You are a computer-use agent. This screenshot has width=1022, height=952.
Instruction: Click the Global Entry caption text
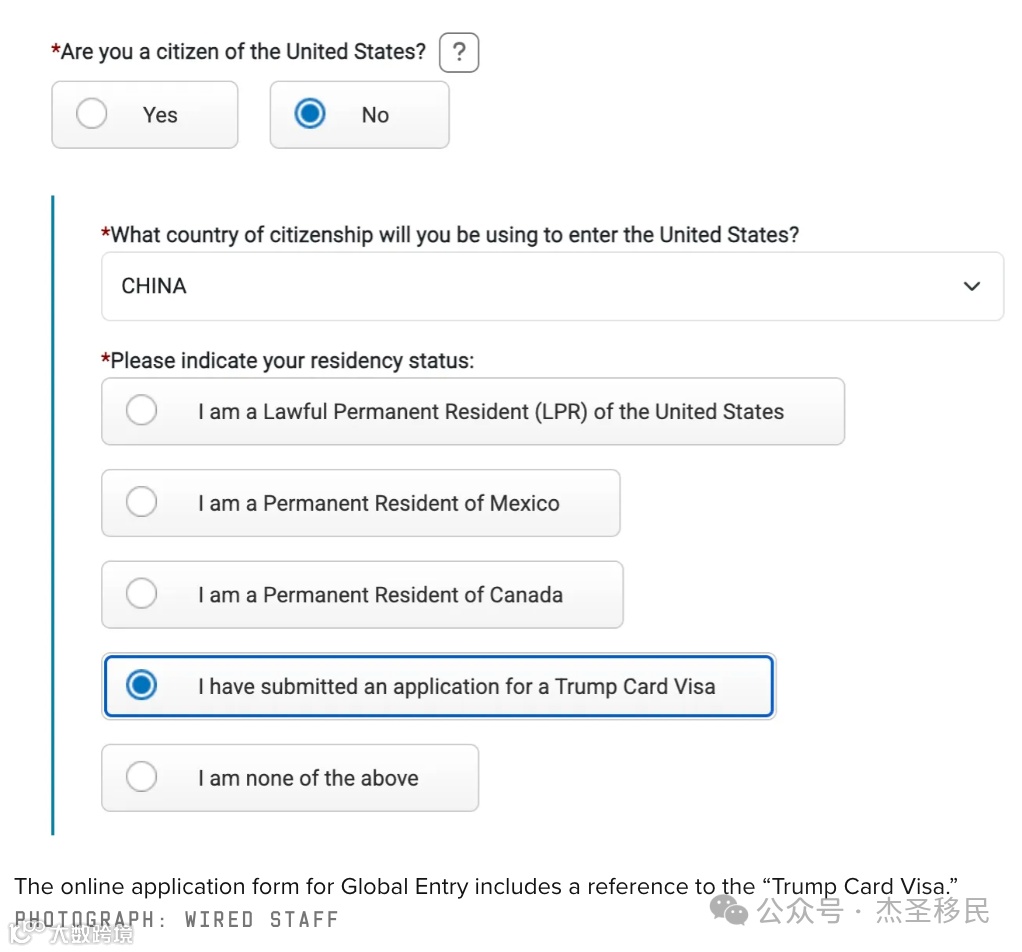(486, 886)
